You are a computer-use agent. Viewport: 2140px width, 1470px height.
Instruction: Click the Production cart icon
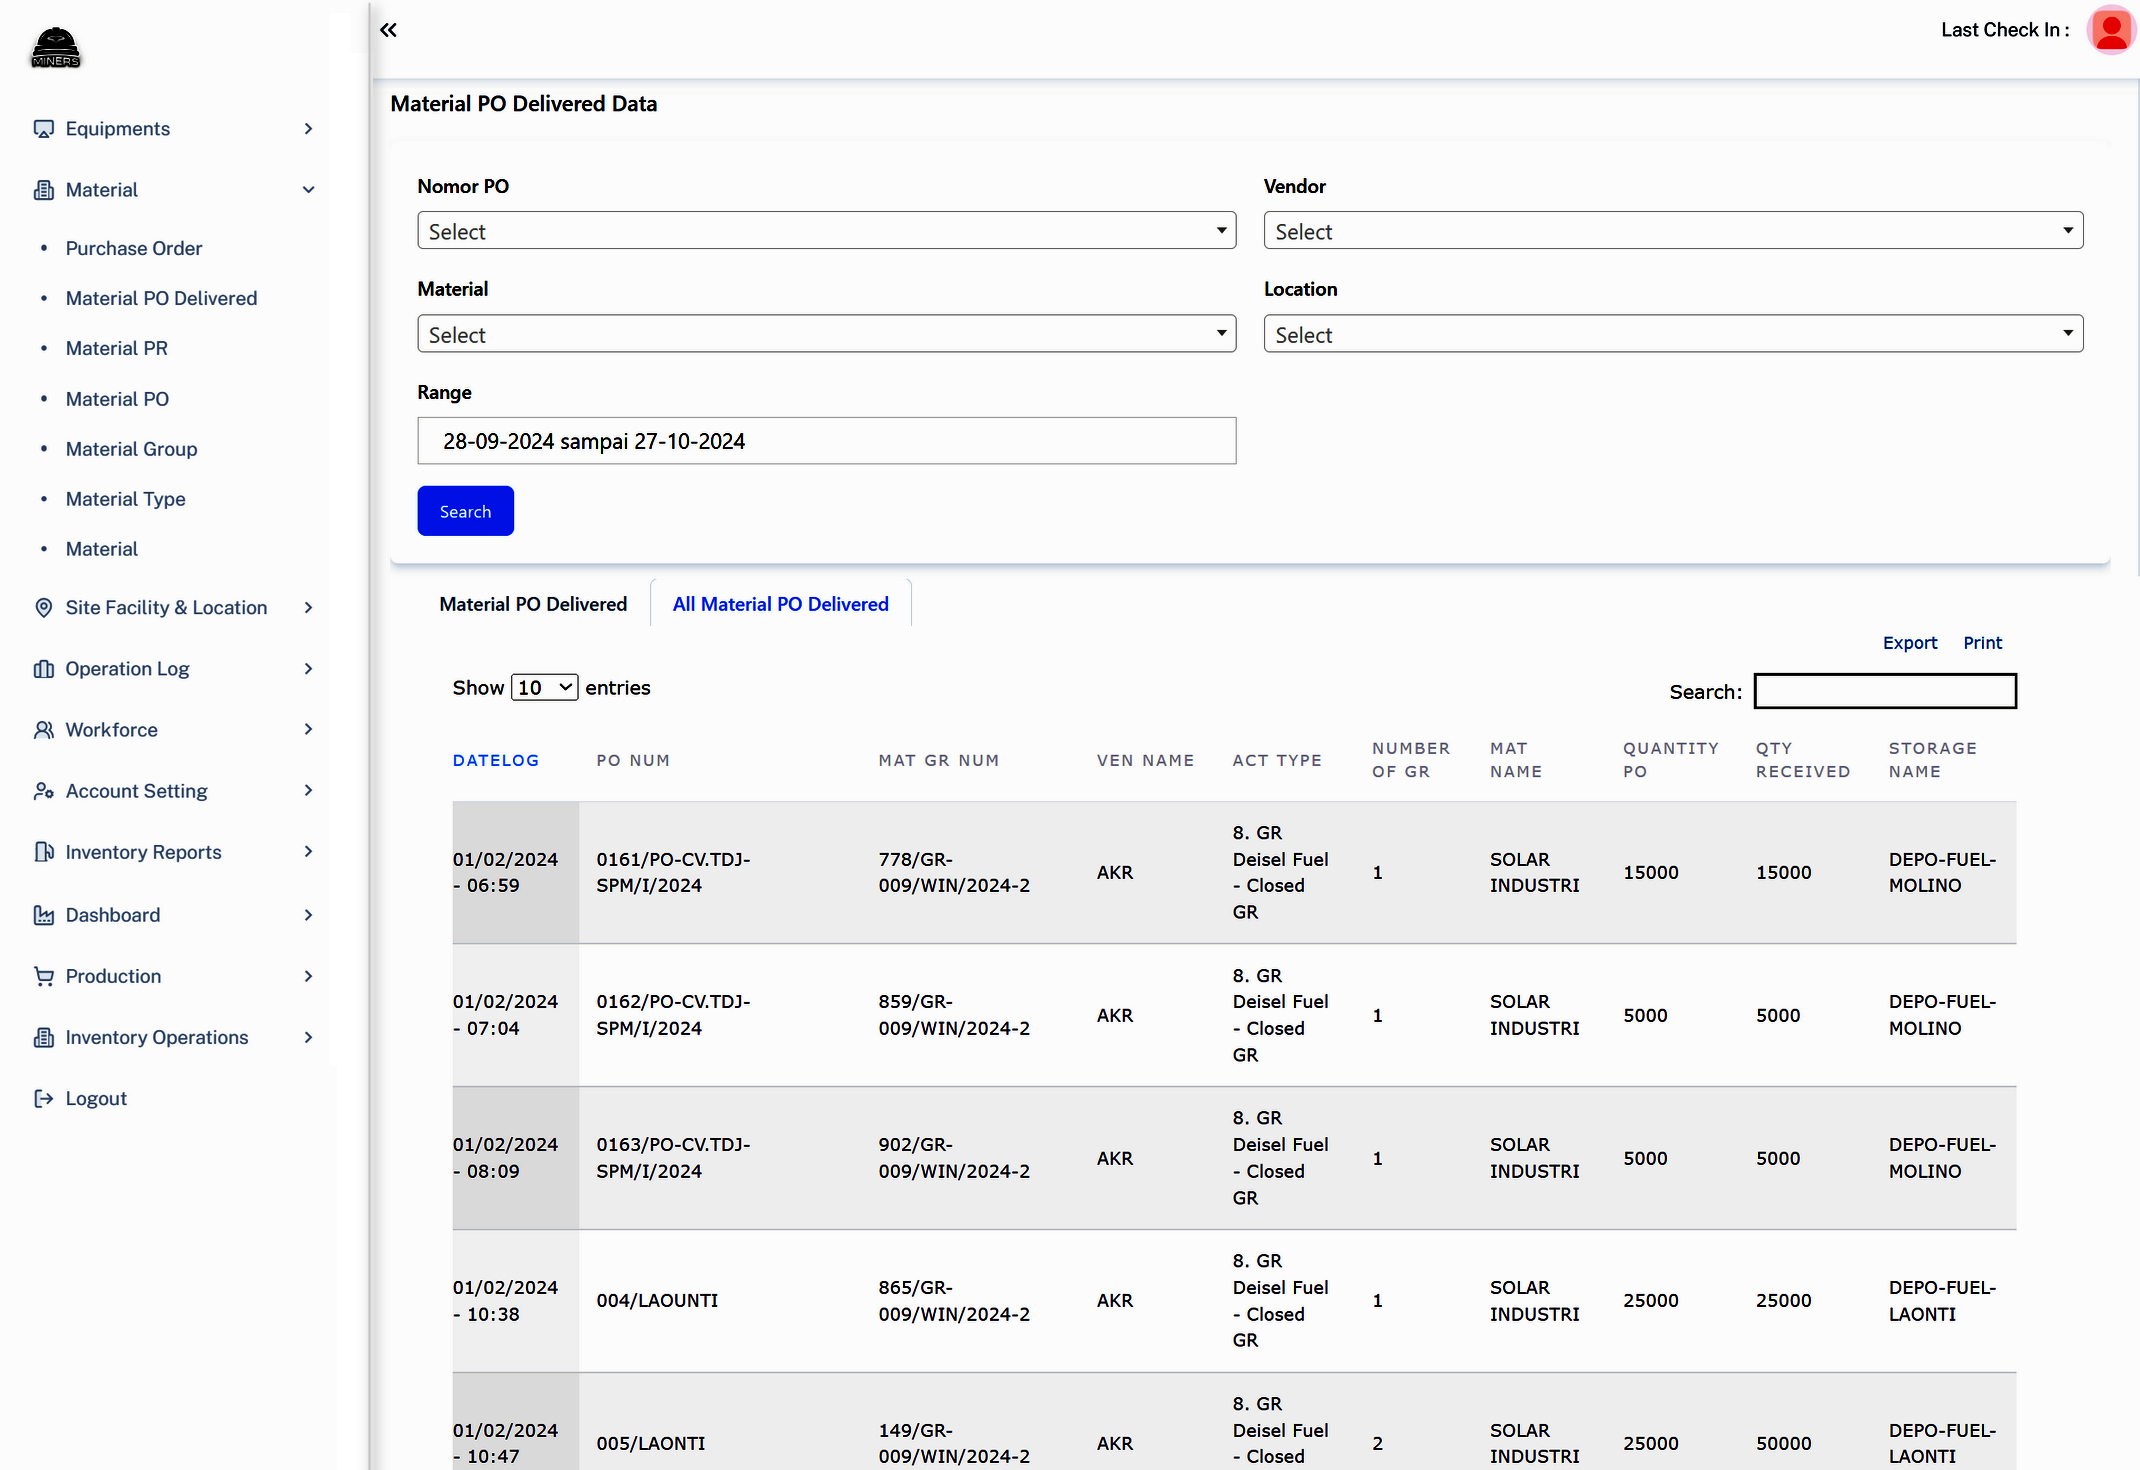pos(43,976)
